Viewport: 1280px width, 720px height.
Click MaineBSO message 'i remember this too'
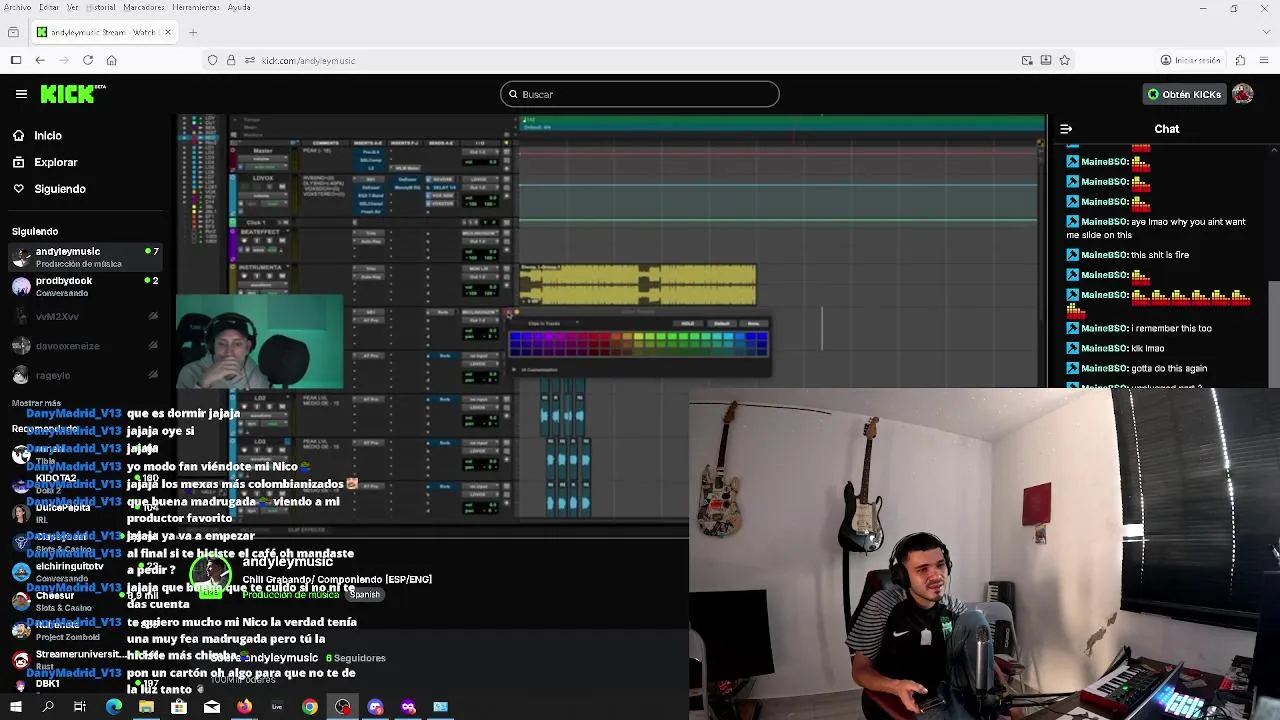click(x=1171, y=328)
